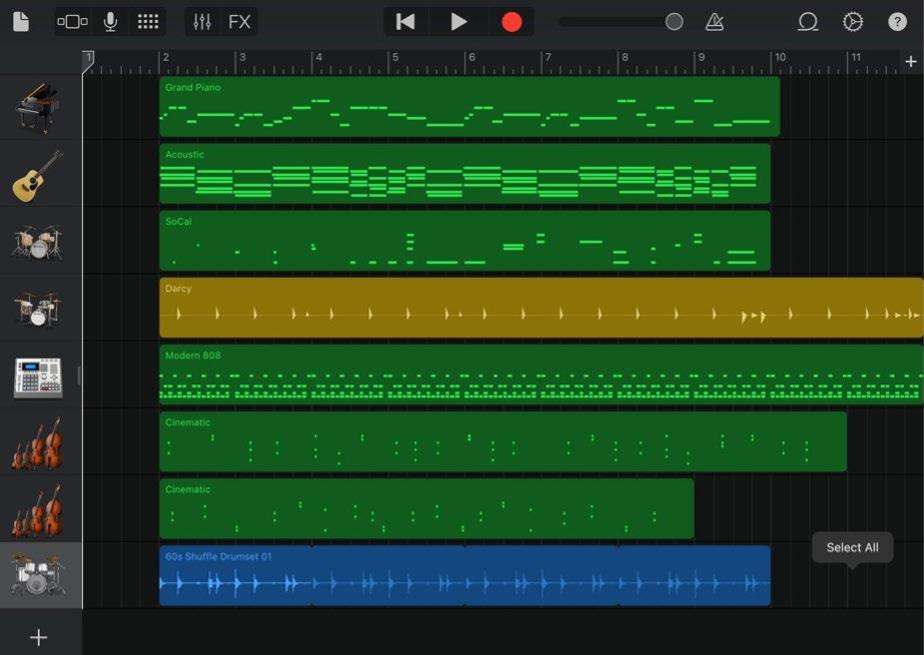This screenshot has height=655, width=924.
Task: Select the first Cinematic strings track icon
Action: (x=38, y=444)
